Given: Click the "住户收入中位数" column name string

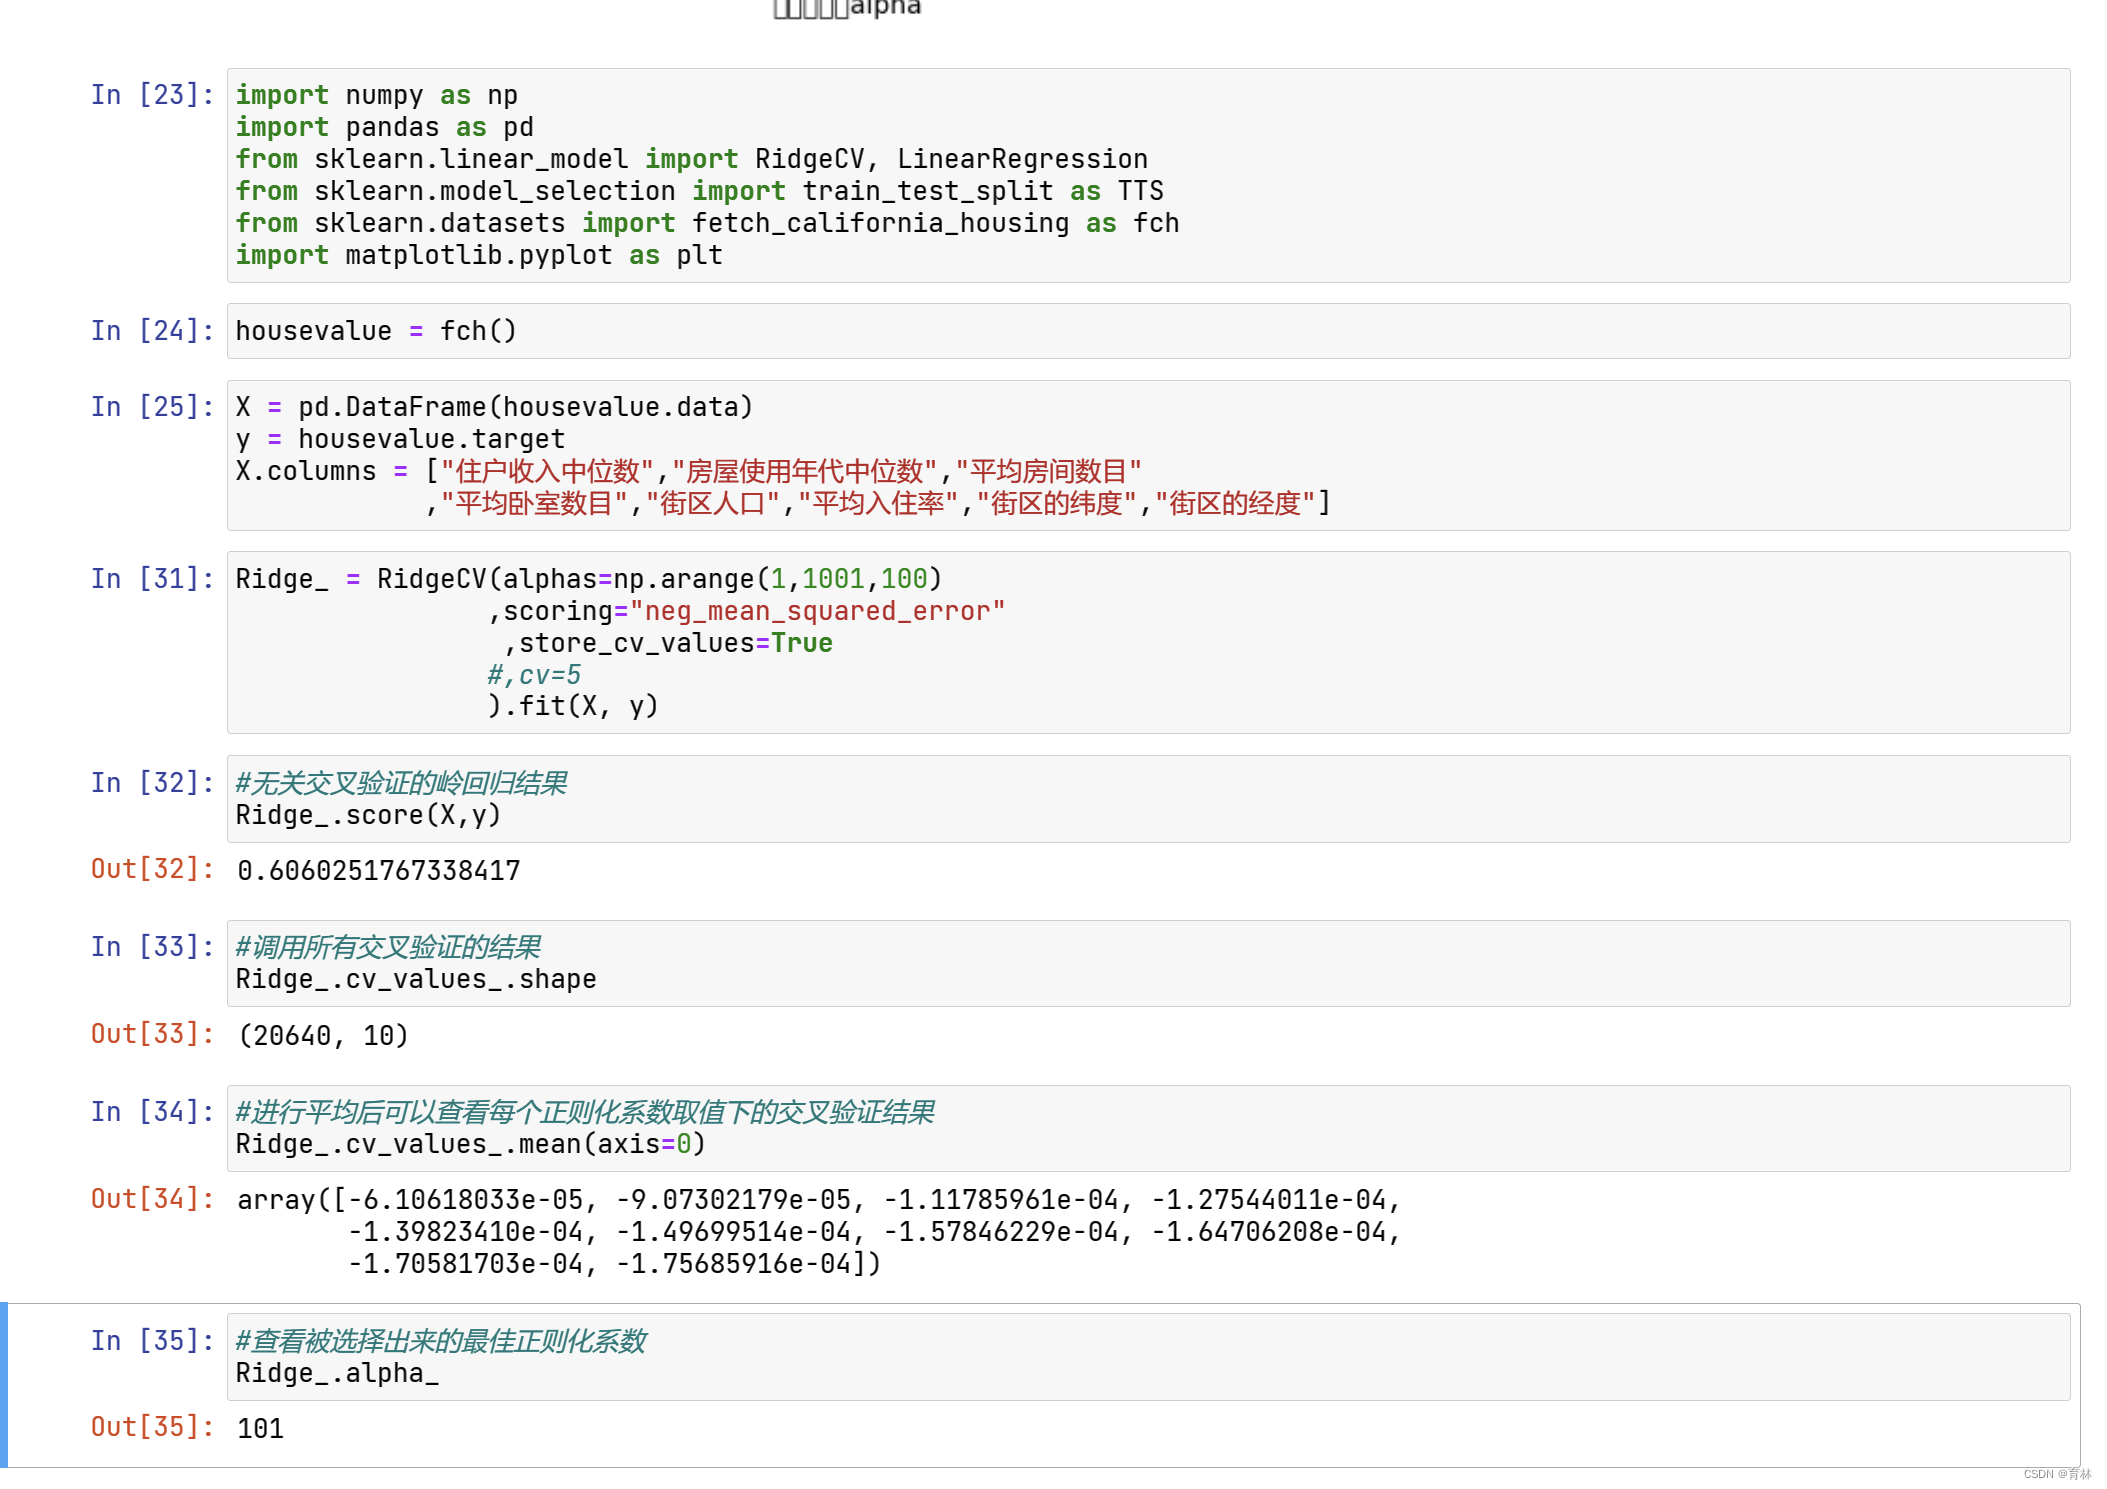Looking at the screenshot, I should pyautogui.click(x=547, y=471).
